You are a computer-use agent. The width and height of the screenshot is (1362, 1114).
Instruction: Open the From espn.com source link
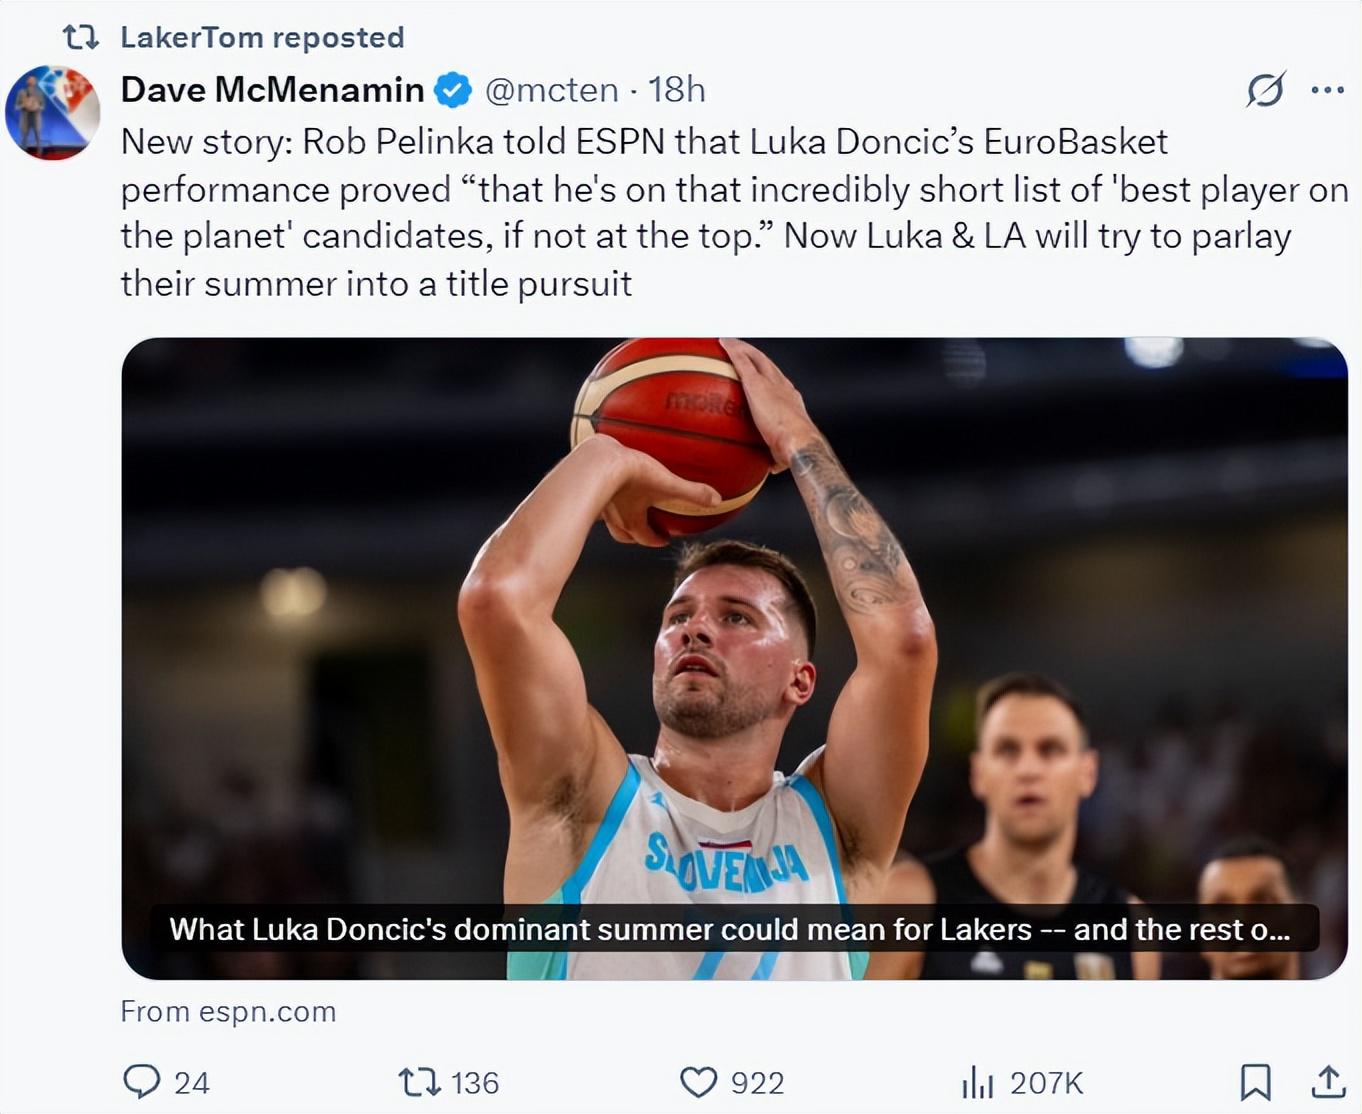coord(228,1011)
